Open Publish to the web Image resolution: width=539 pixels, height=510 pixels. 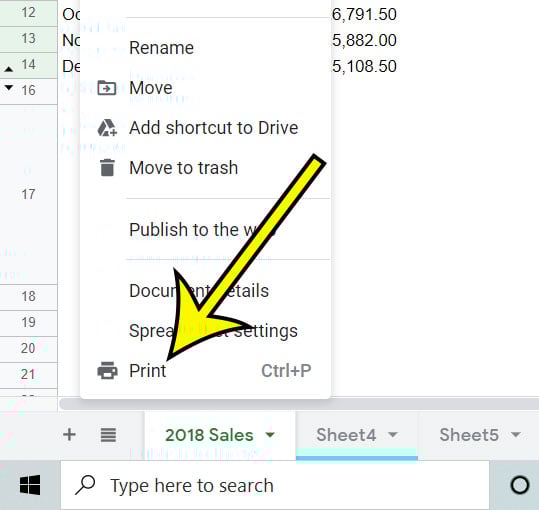pyautogui.click(x=205, y=229)
